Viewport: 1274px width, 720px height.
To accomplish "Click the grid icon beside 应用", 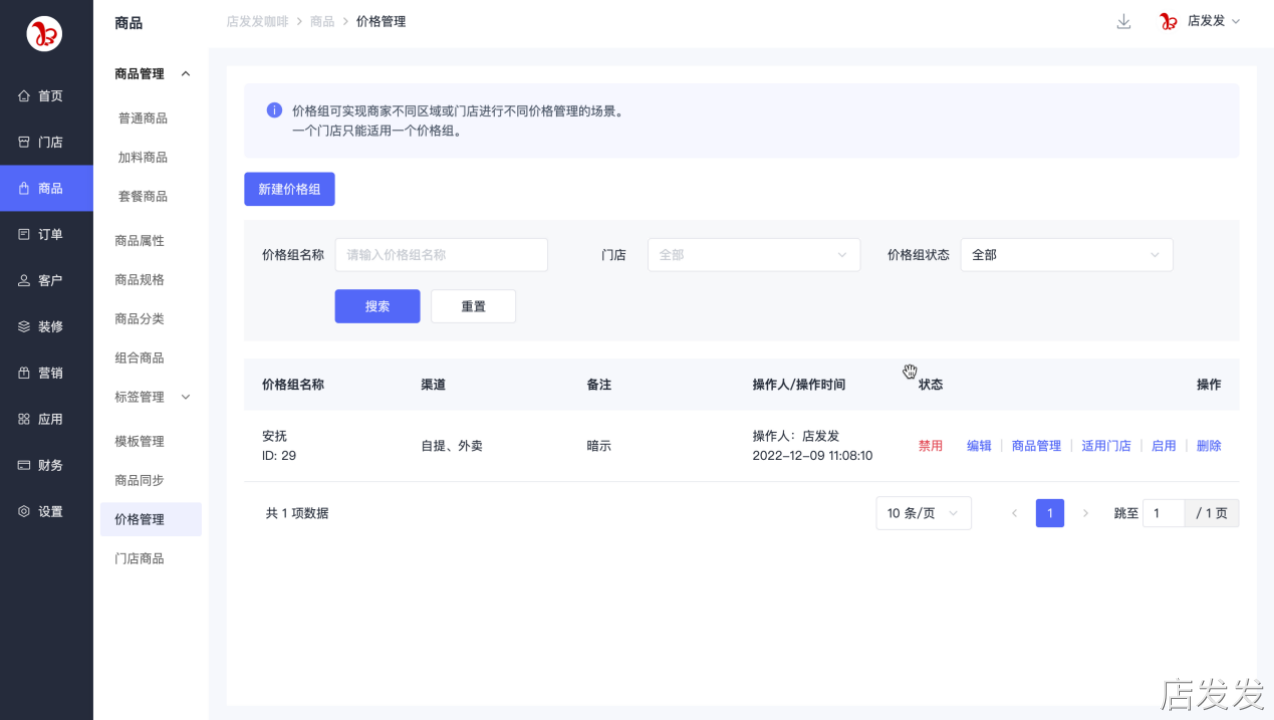I will tap(24, 419).
